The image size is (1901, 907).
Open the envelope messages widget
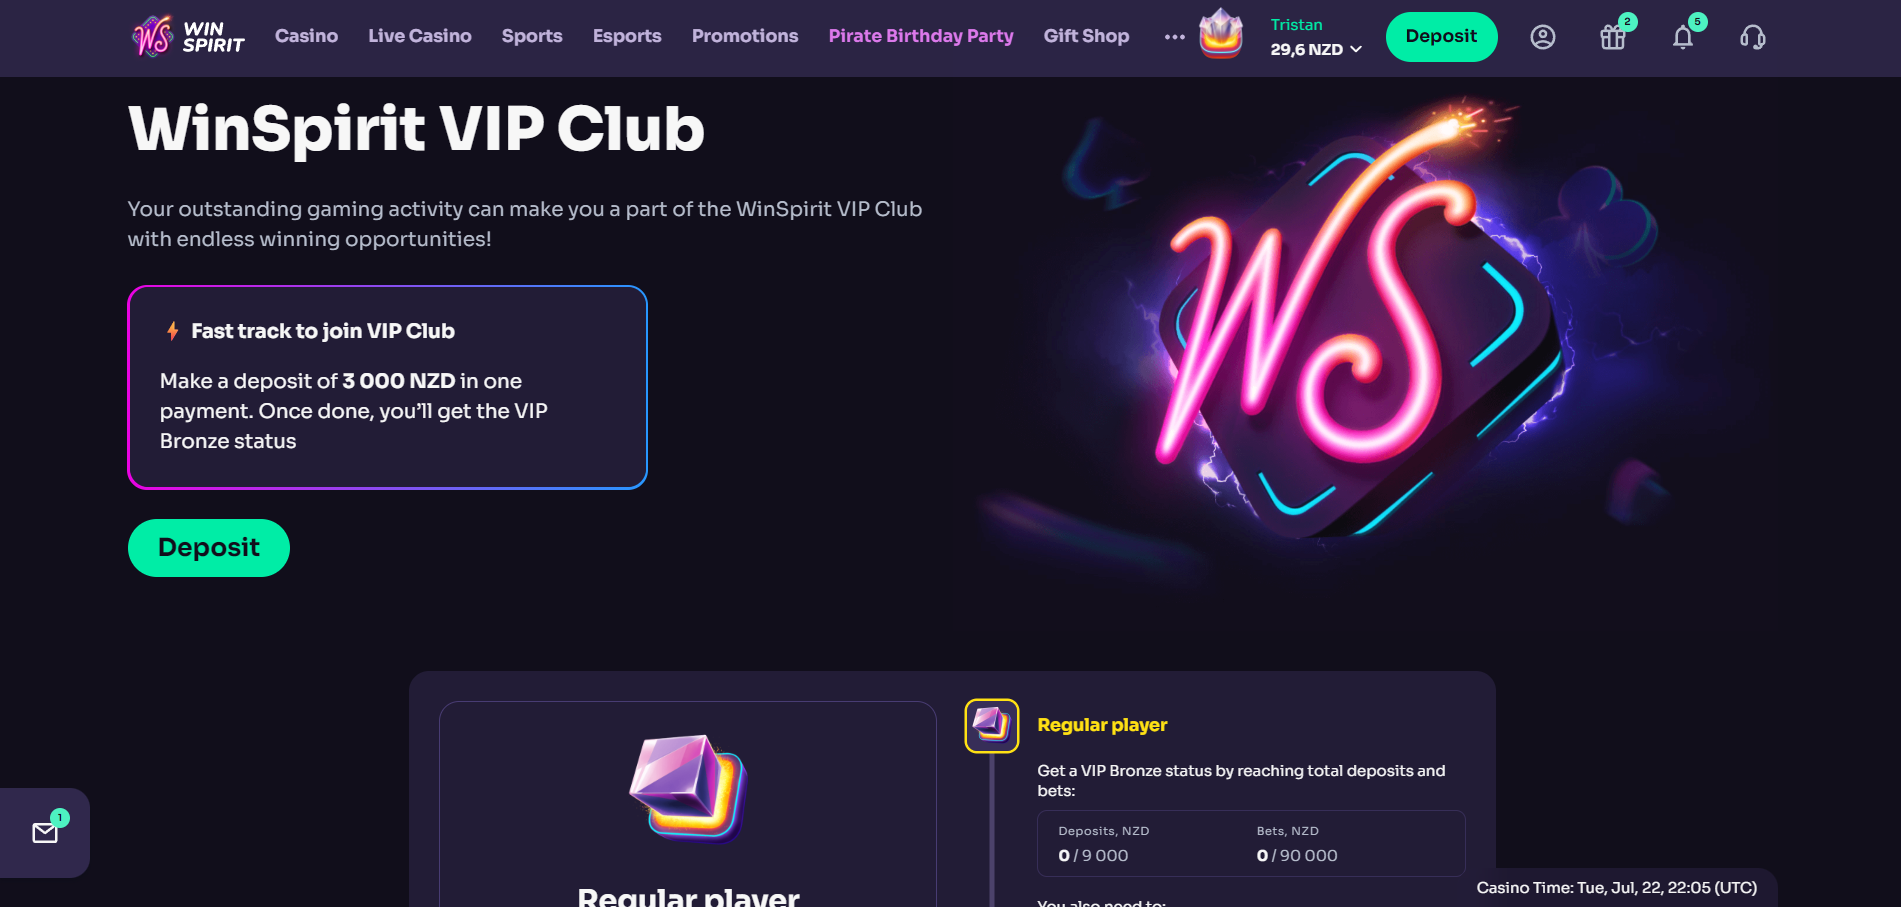(45, 833)
